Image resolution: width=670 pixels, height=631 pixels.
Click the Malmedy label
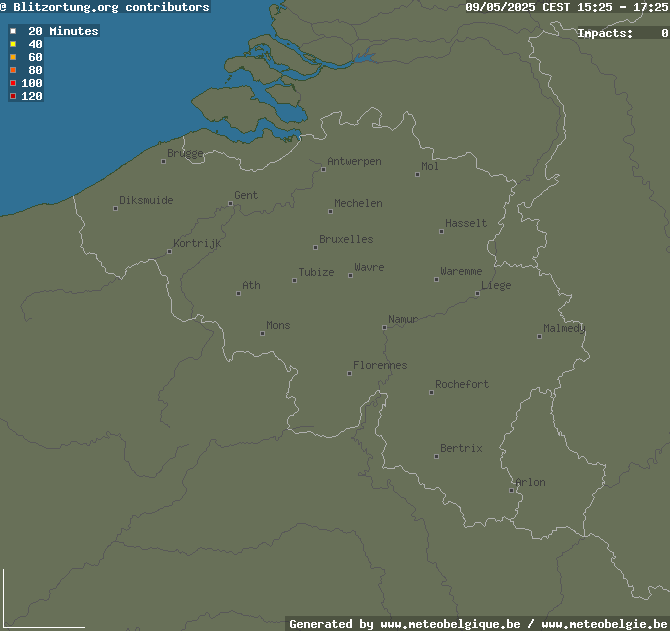tap(564, 329)
